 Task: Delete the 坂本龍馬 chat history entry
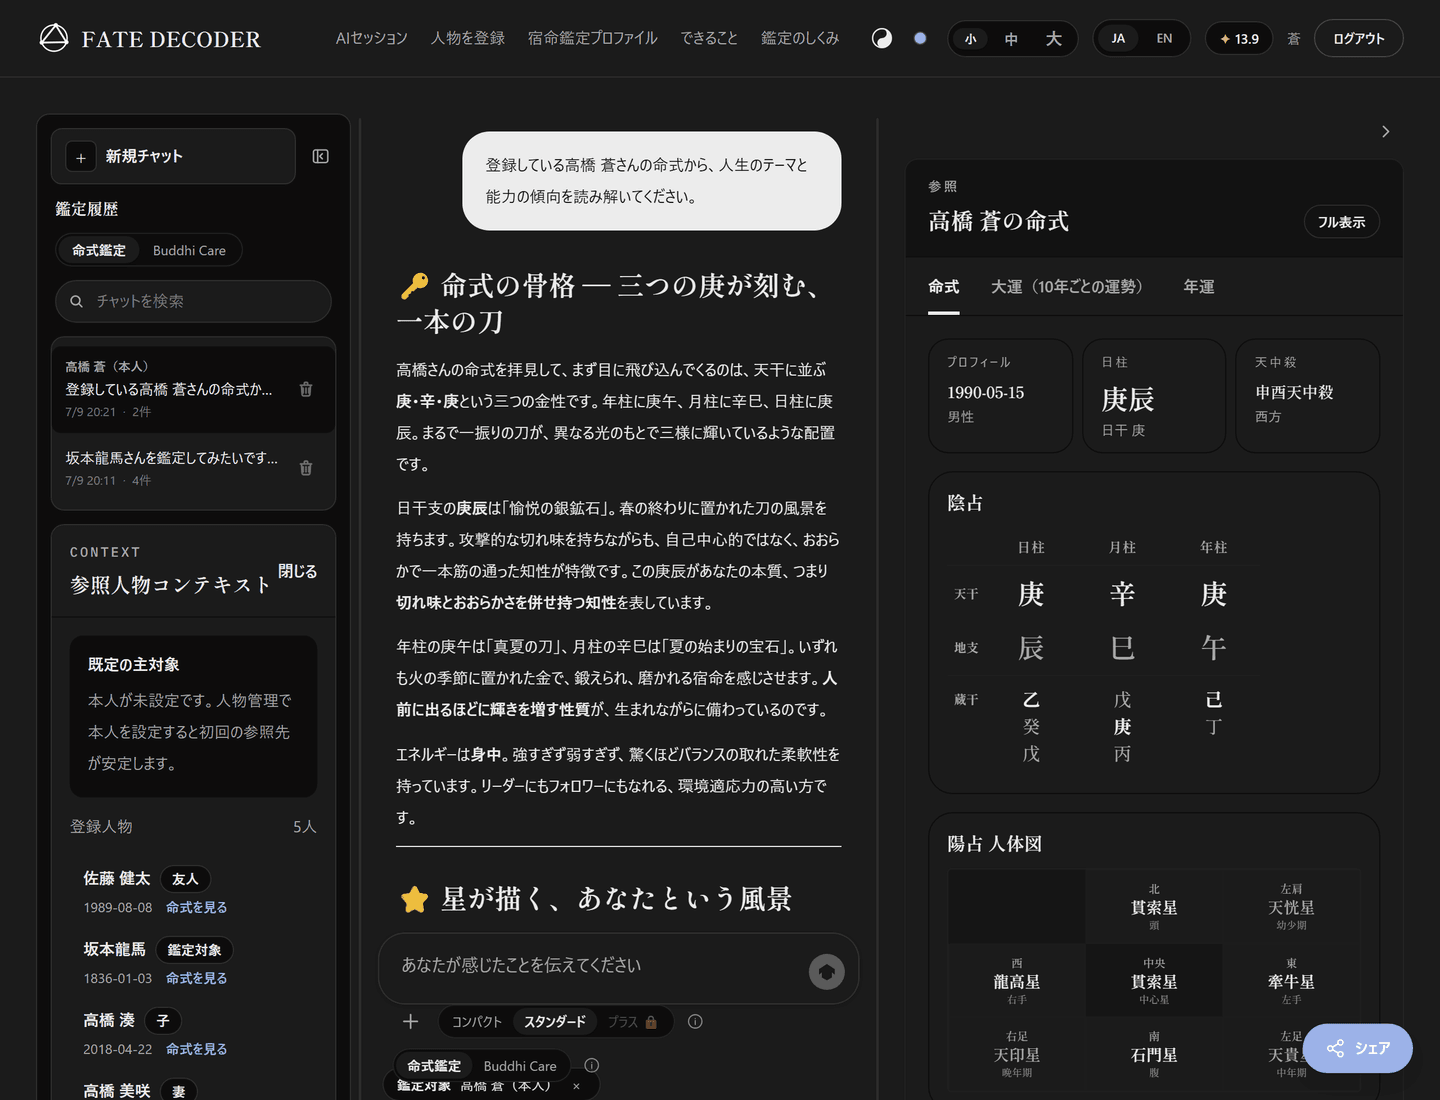306,467
